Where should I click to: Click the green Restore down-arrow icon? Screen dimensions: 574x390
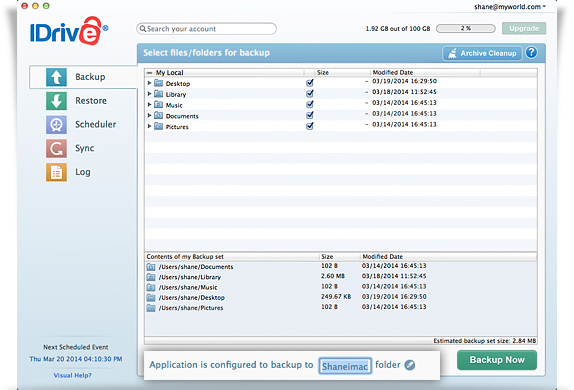(56, 101)
